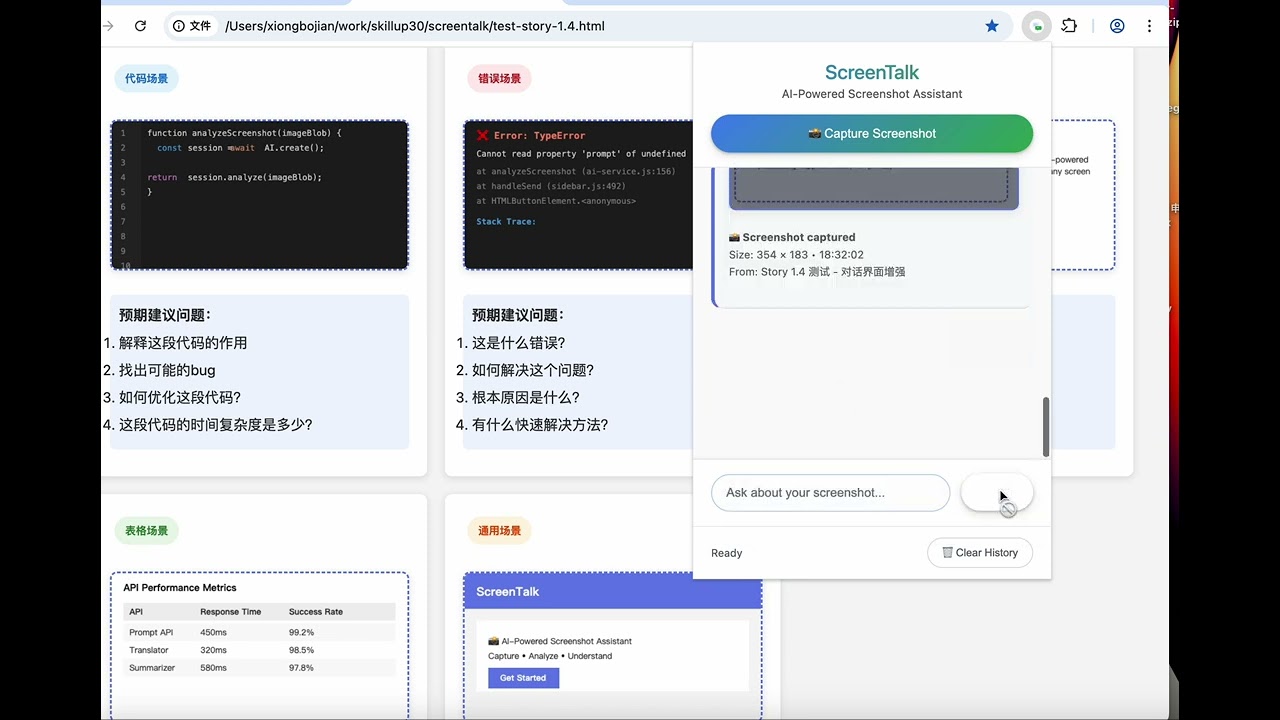Click the Success Rate column header
This screenshot has width=1280, height=720.
point(316,611)
